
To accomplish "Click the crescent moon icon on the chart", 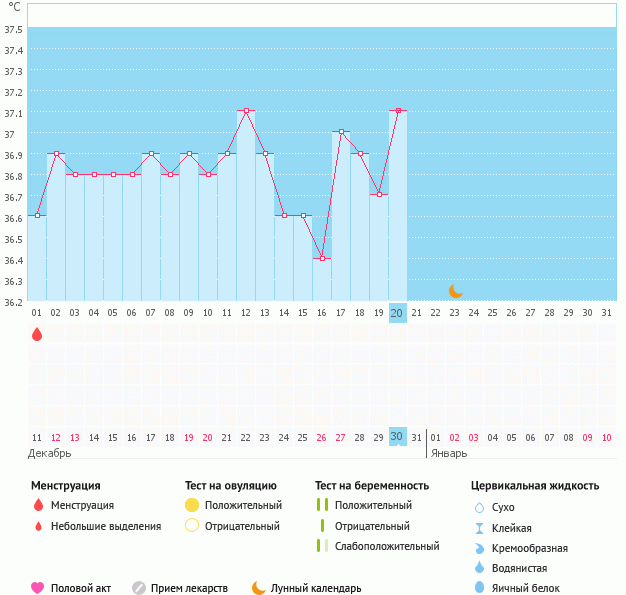I will pyautogui.click(x=456, y=291).
